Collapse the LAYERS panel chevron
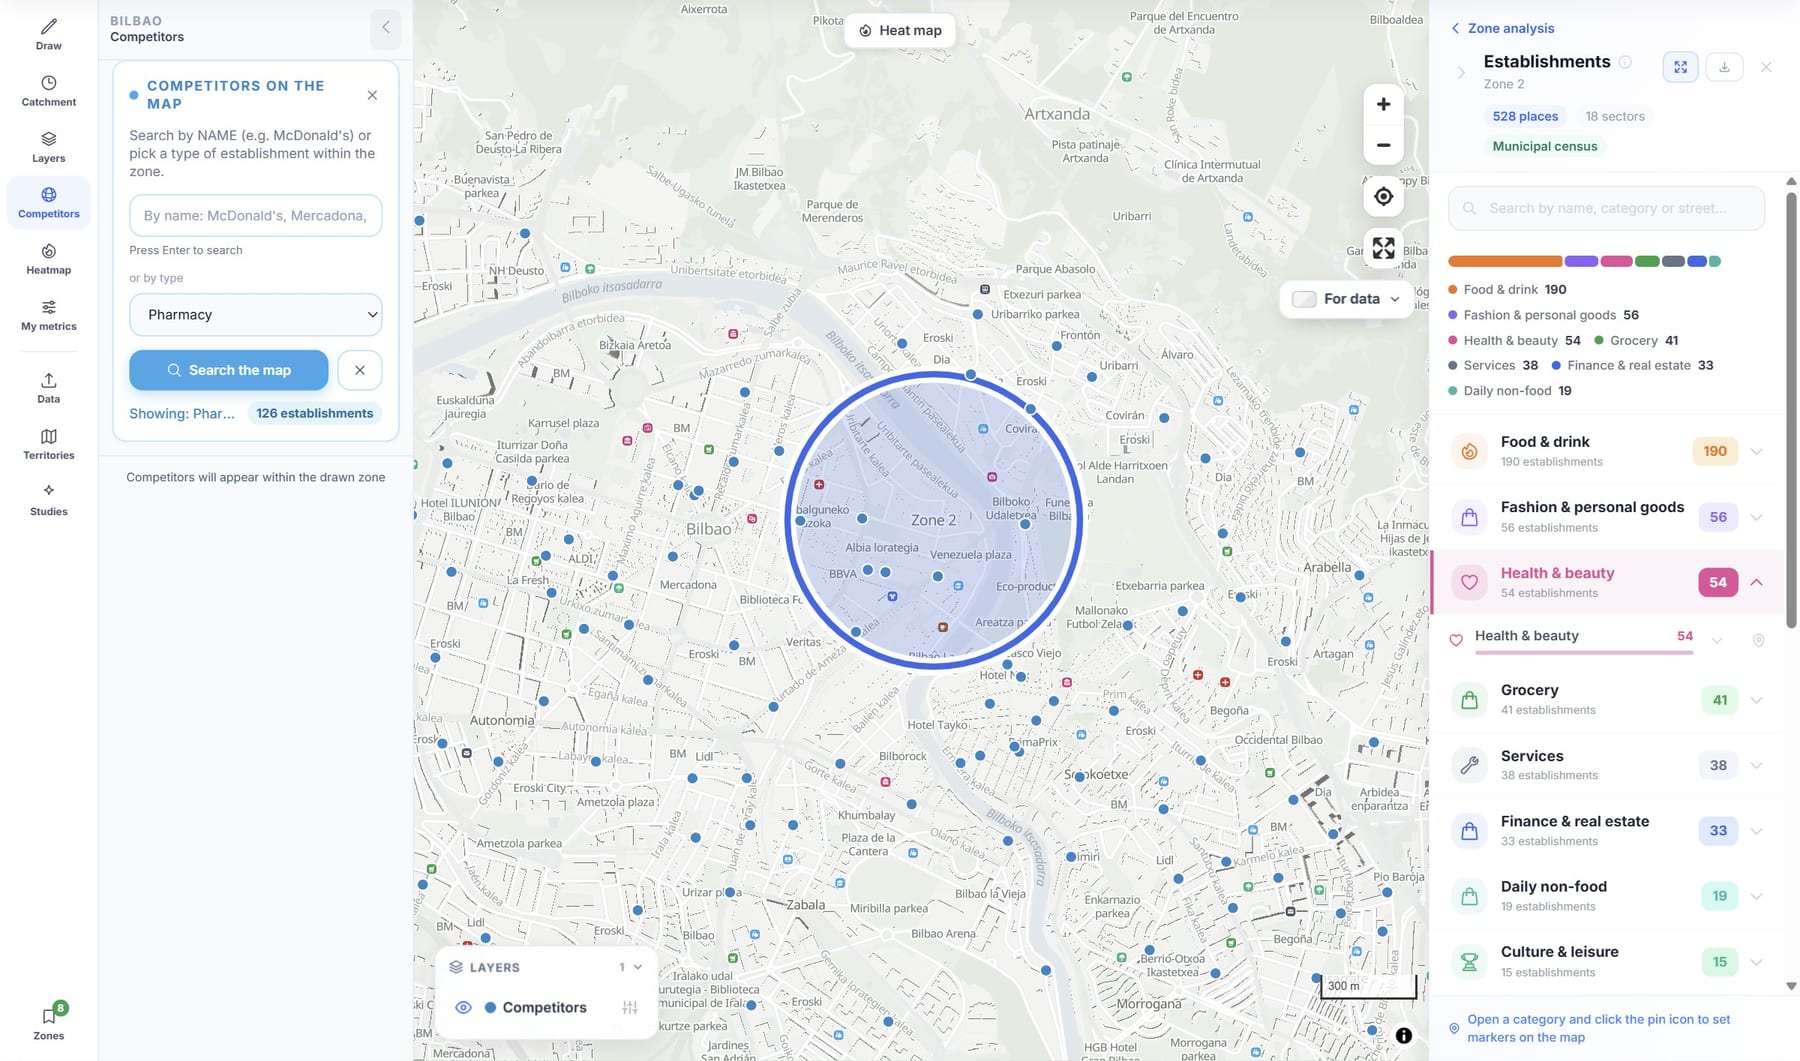Viewport: 1800px width, 1061px height. (x=638, y=967)
